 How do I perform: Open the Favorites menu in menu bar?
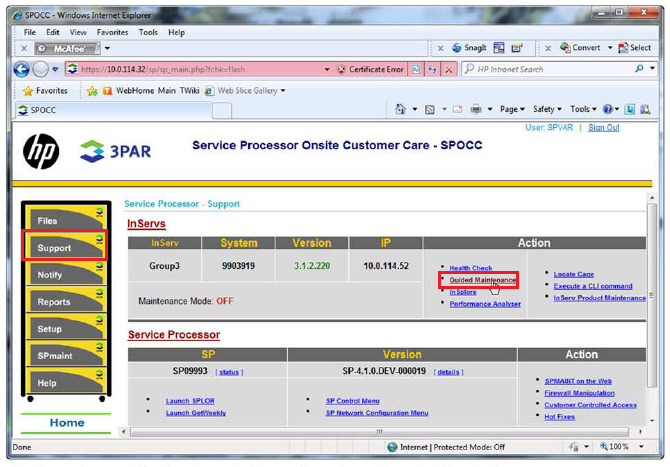112,32
